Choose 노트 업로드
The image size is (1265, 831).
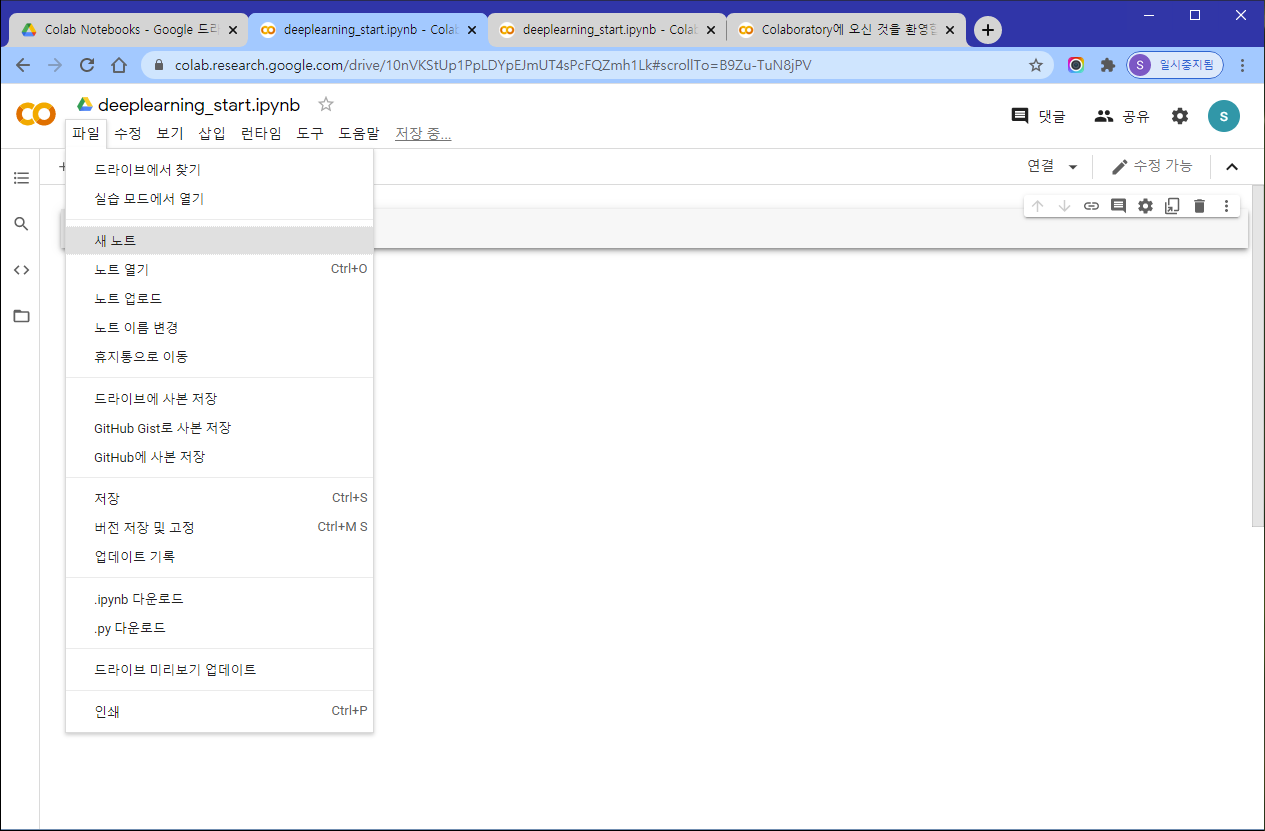tap(219, 298)
